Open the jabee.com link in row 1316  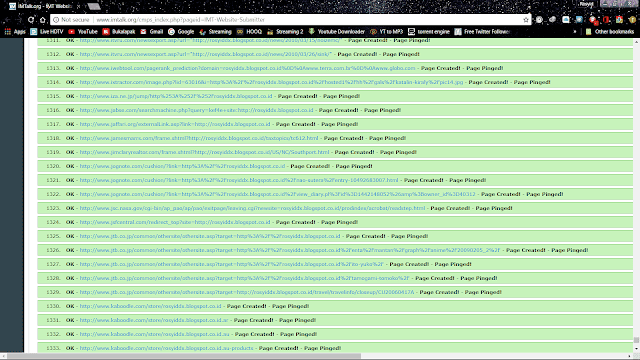(196, 110)
